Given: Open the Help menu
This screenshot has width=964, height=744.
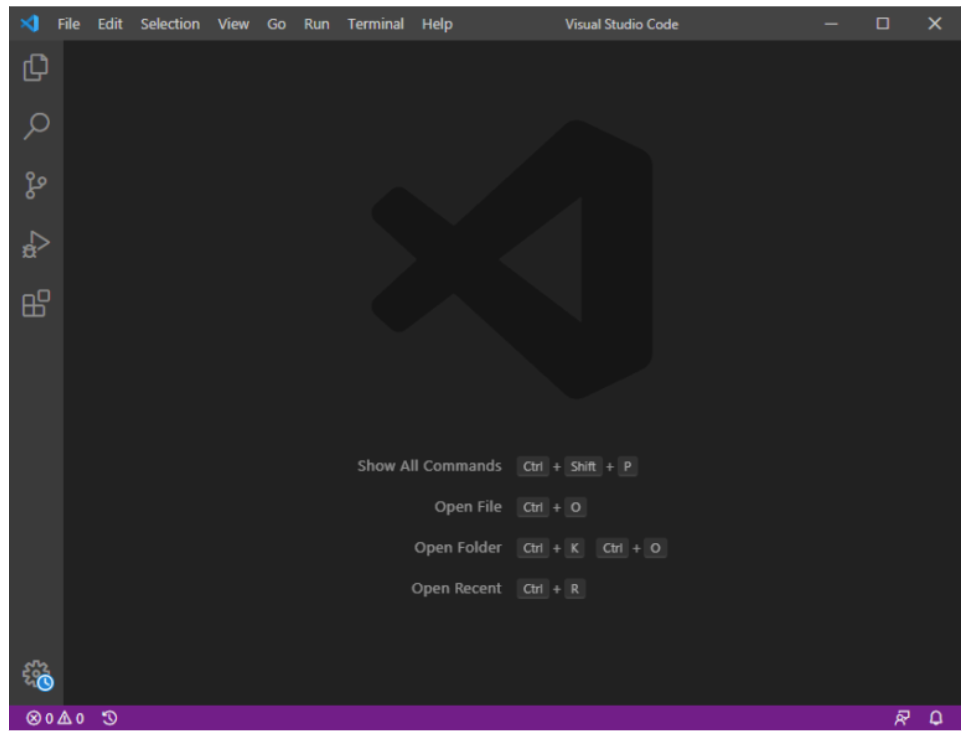Looking at the screenshot, I should pos(437,24).
